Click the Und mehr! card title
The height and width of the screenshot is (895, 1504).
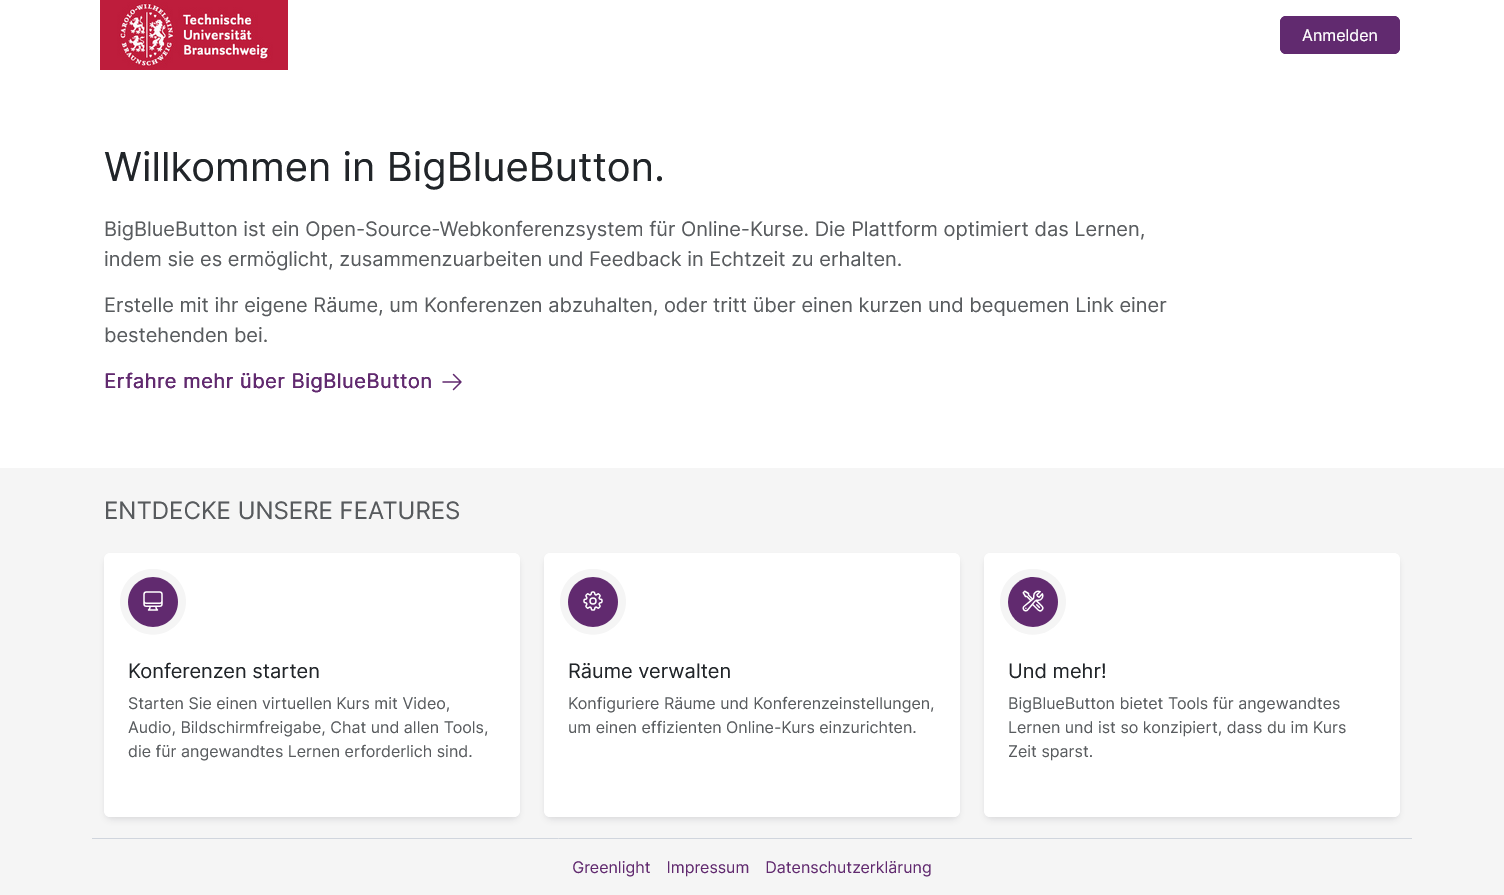tap(1057, 671)
